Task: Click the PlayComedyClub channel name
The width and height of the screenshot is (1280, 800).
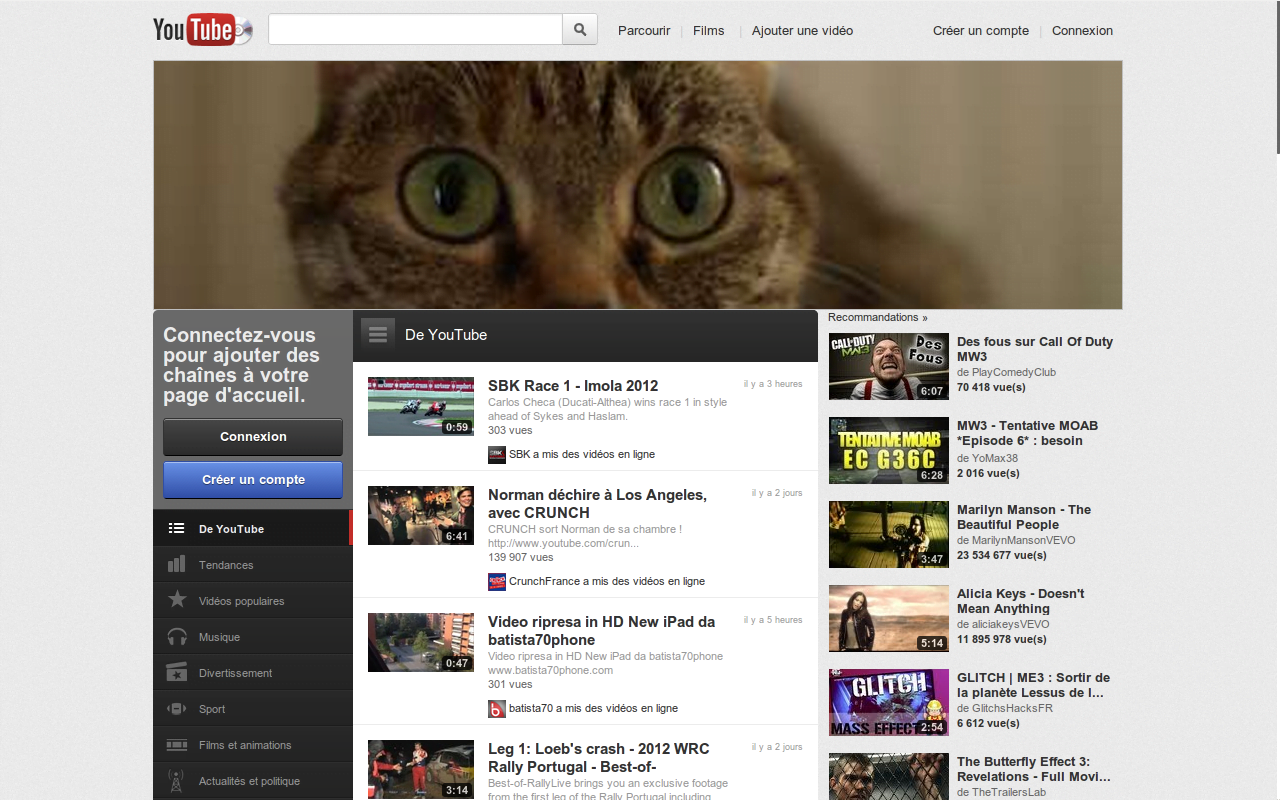Action: pos(1014,372)
